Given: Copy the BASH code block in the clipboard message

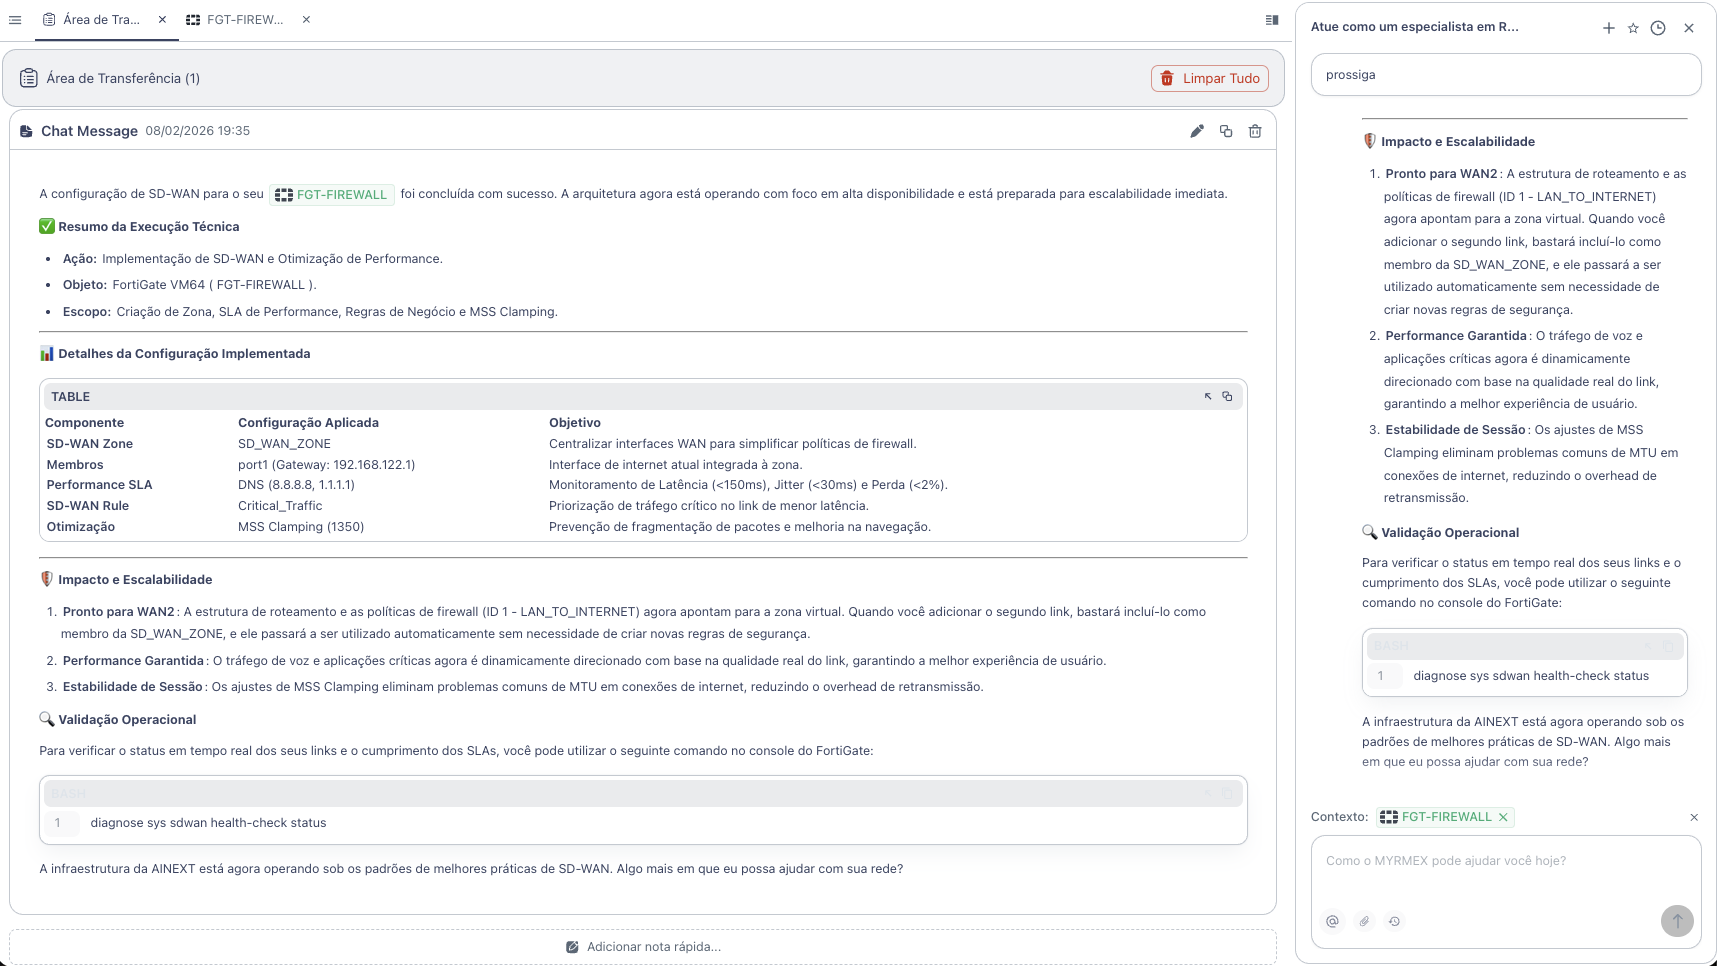Looking at the screenshot, I should [x=1228, y=793].
